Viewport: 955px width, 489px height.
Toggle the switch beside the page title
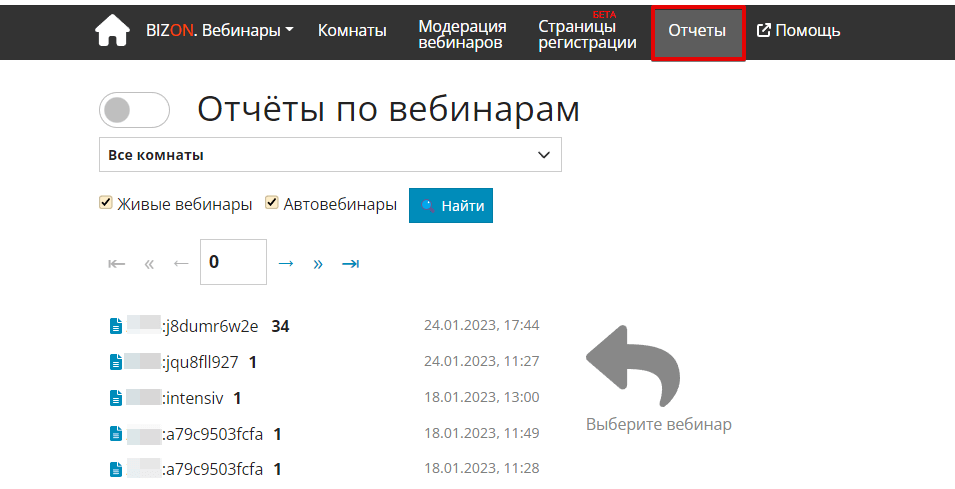pyautogui.click(x=134, y=110)
